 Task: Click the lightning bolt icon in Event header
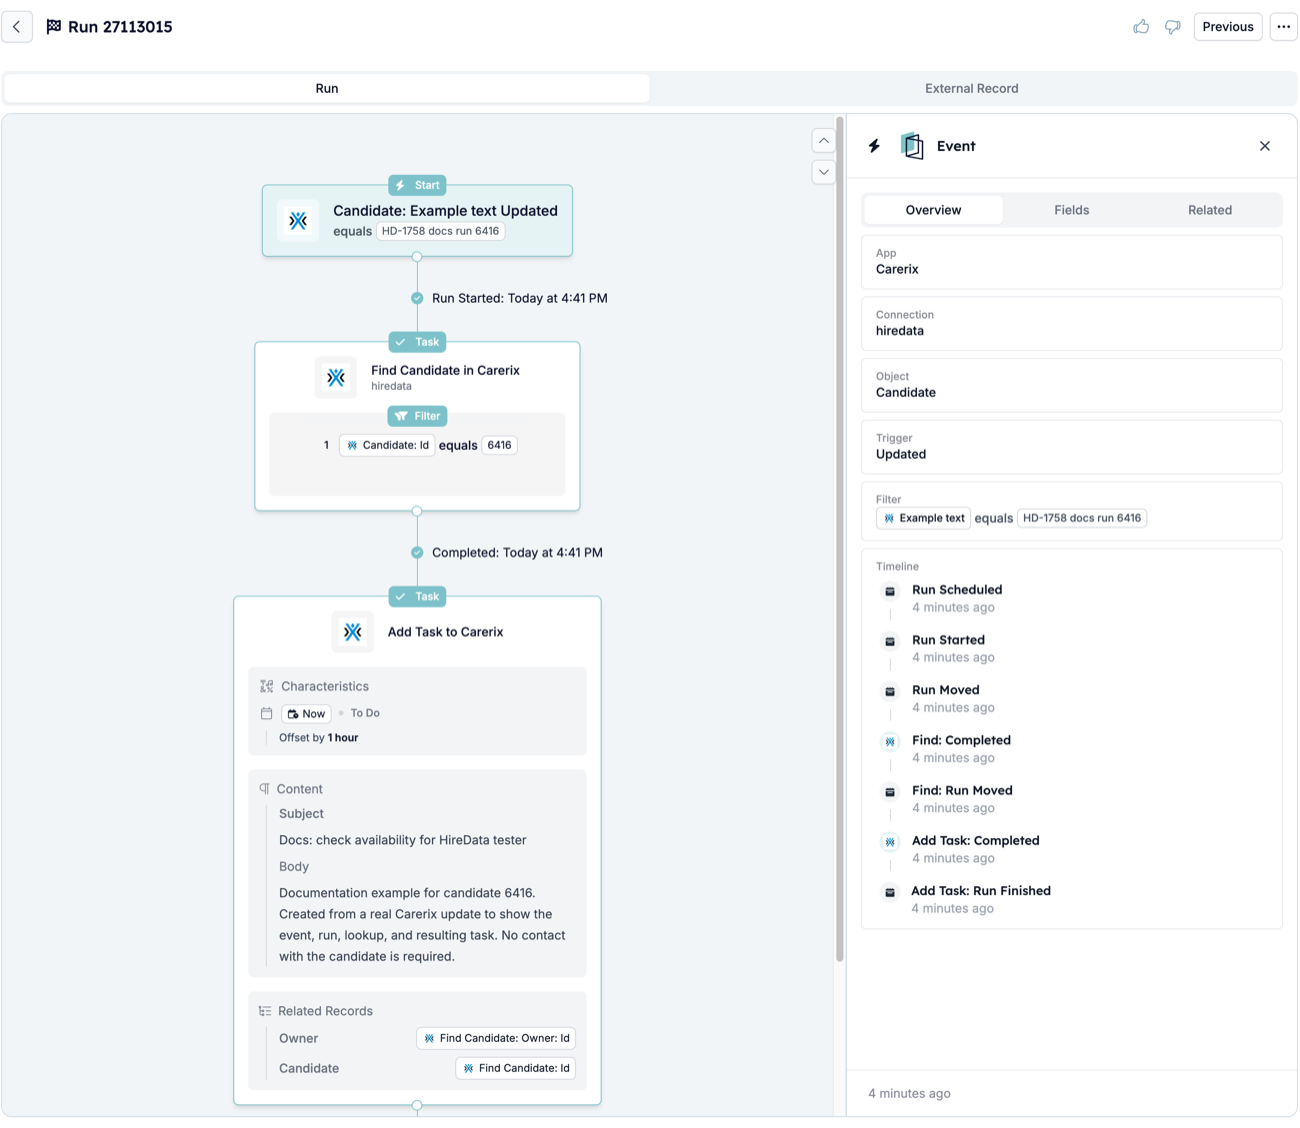[875, 146]
